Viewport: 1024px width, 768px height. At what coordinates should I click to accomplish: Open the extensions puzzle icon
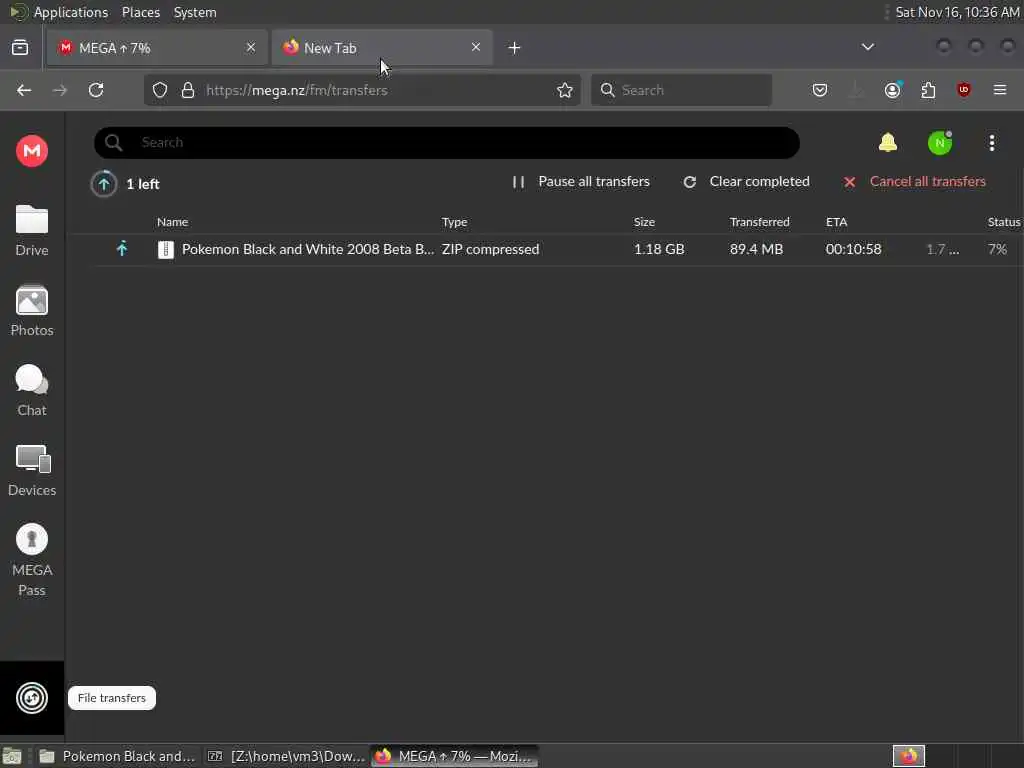(x=928, y=90)
